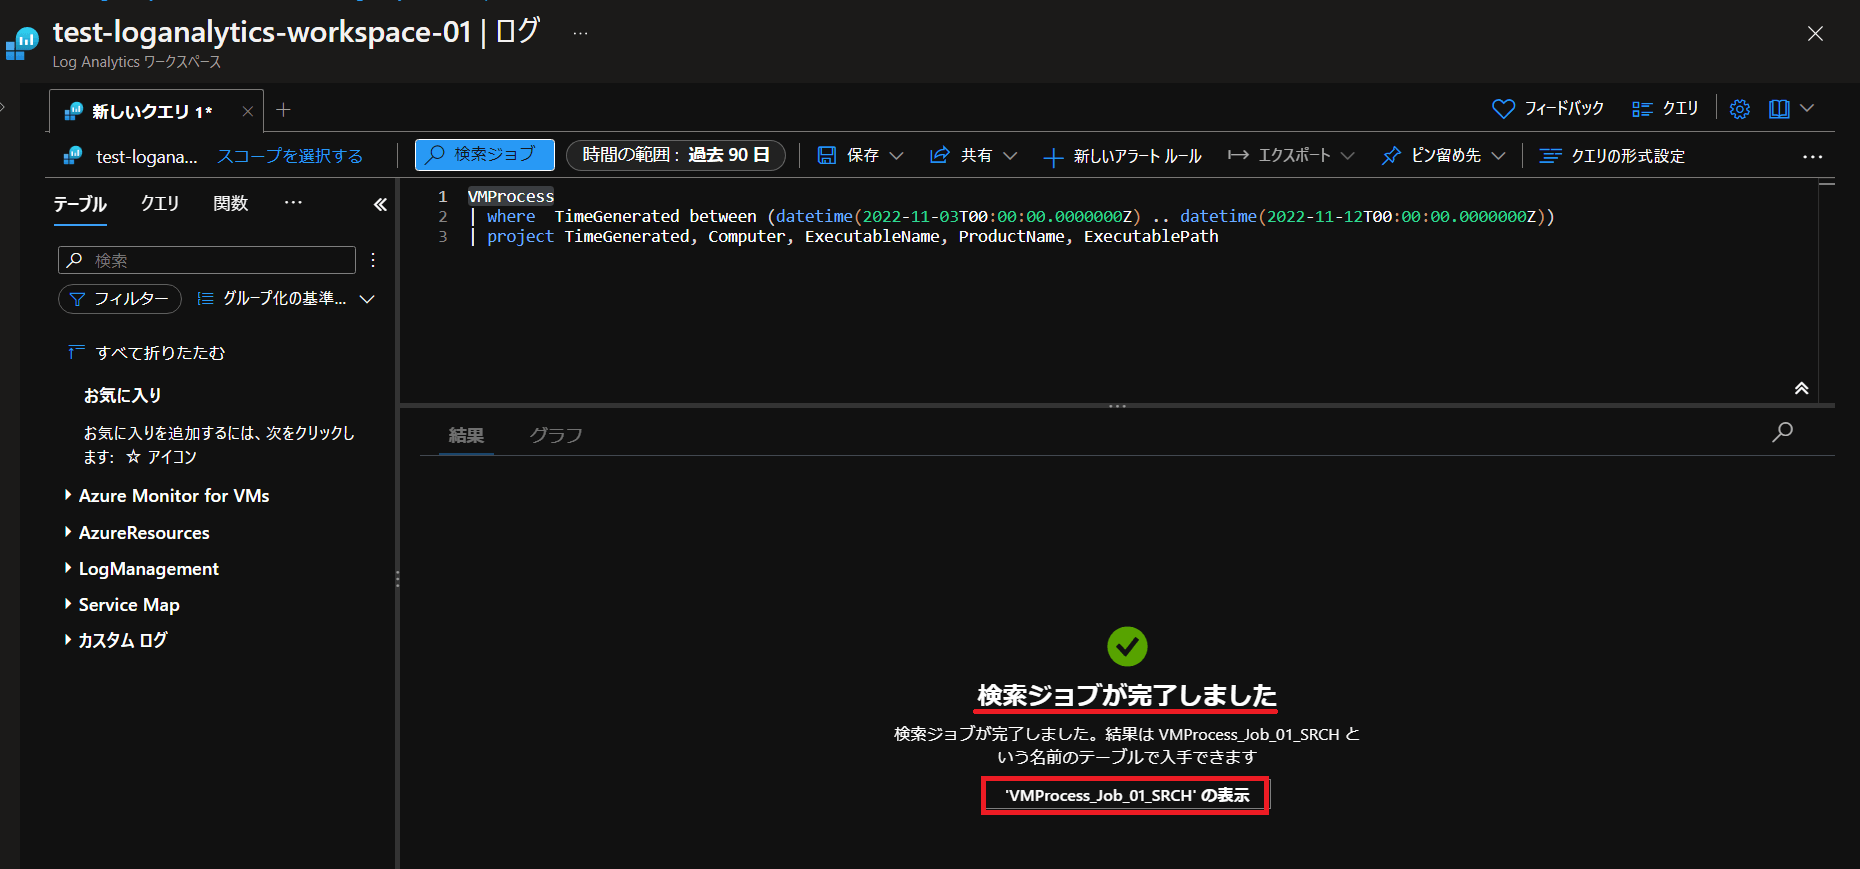Click the table 検索 search field
The image size is (1860, 869).
207,260
